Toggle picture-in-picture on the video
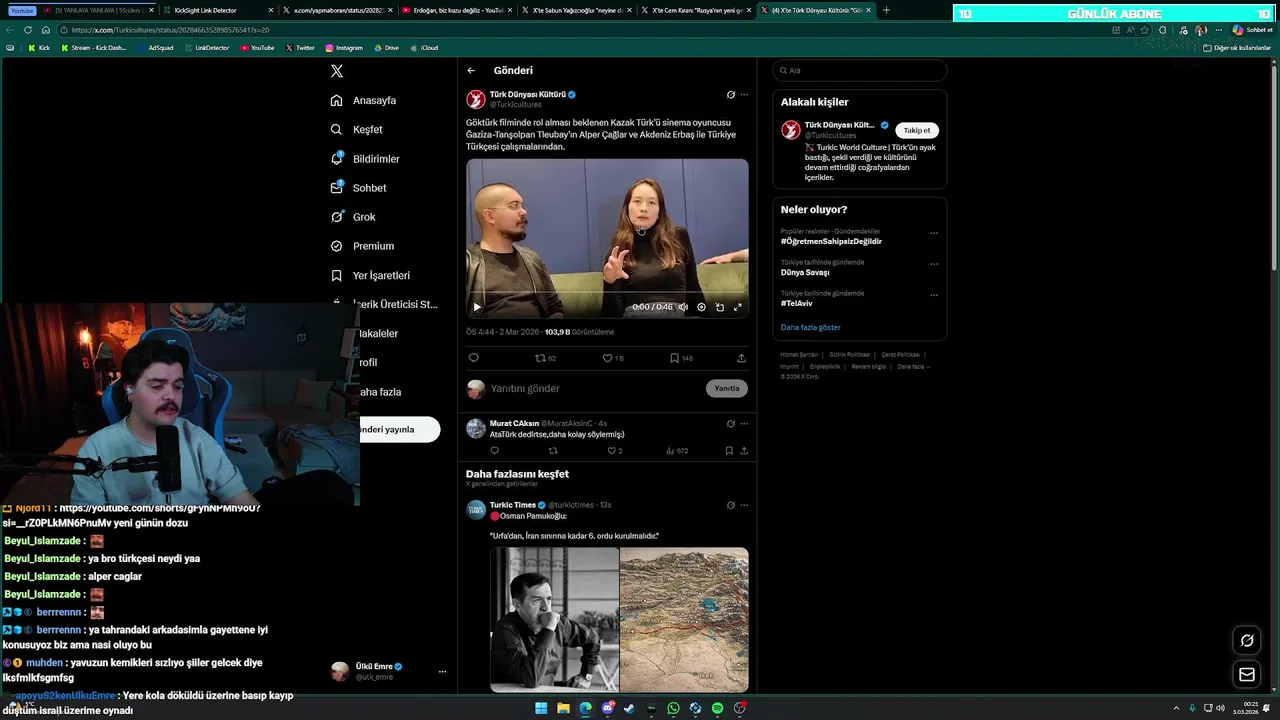 coord(719,307)
